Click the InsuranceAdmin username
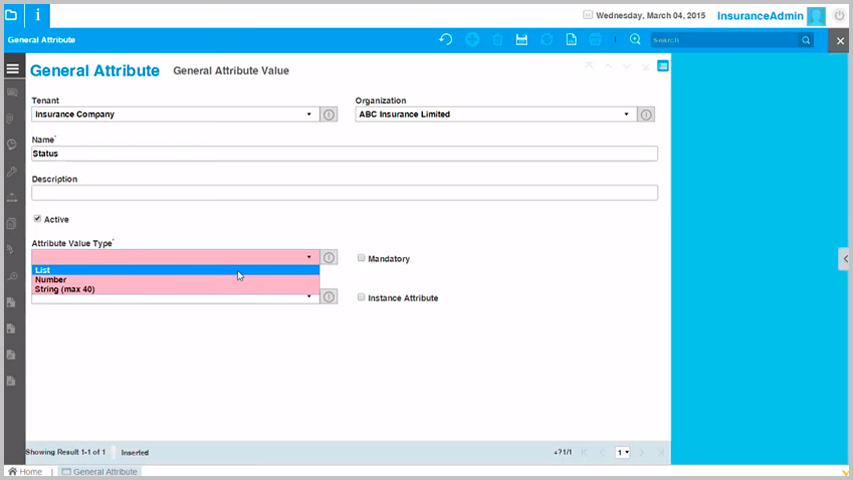Image resolution: width=853 pixels, height=480 pixels. (760, 16)
